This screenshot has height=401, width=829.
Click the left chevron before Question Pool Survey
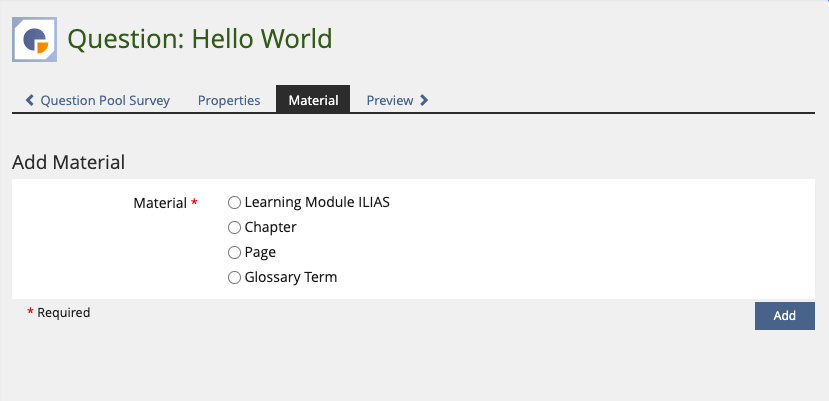30,100
